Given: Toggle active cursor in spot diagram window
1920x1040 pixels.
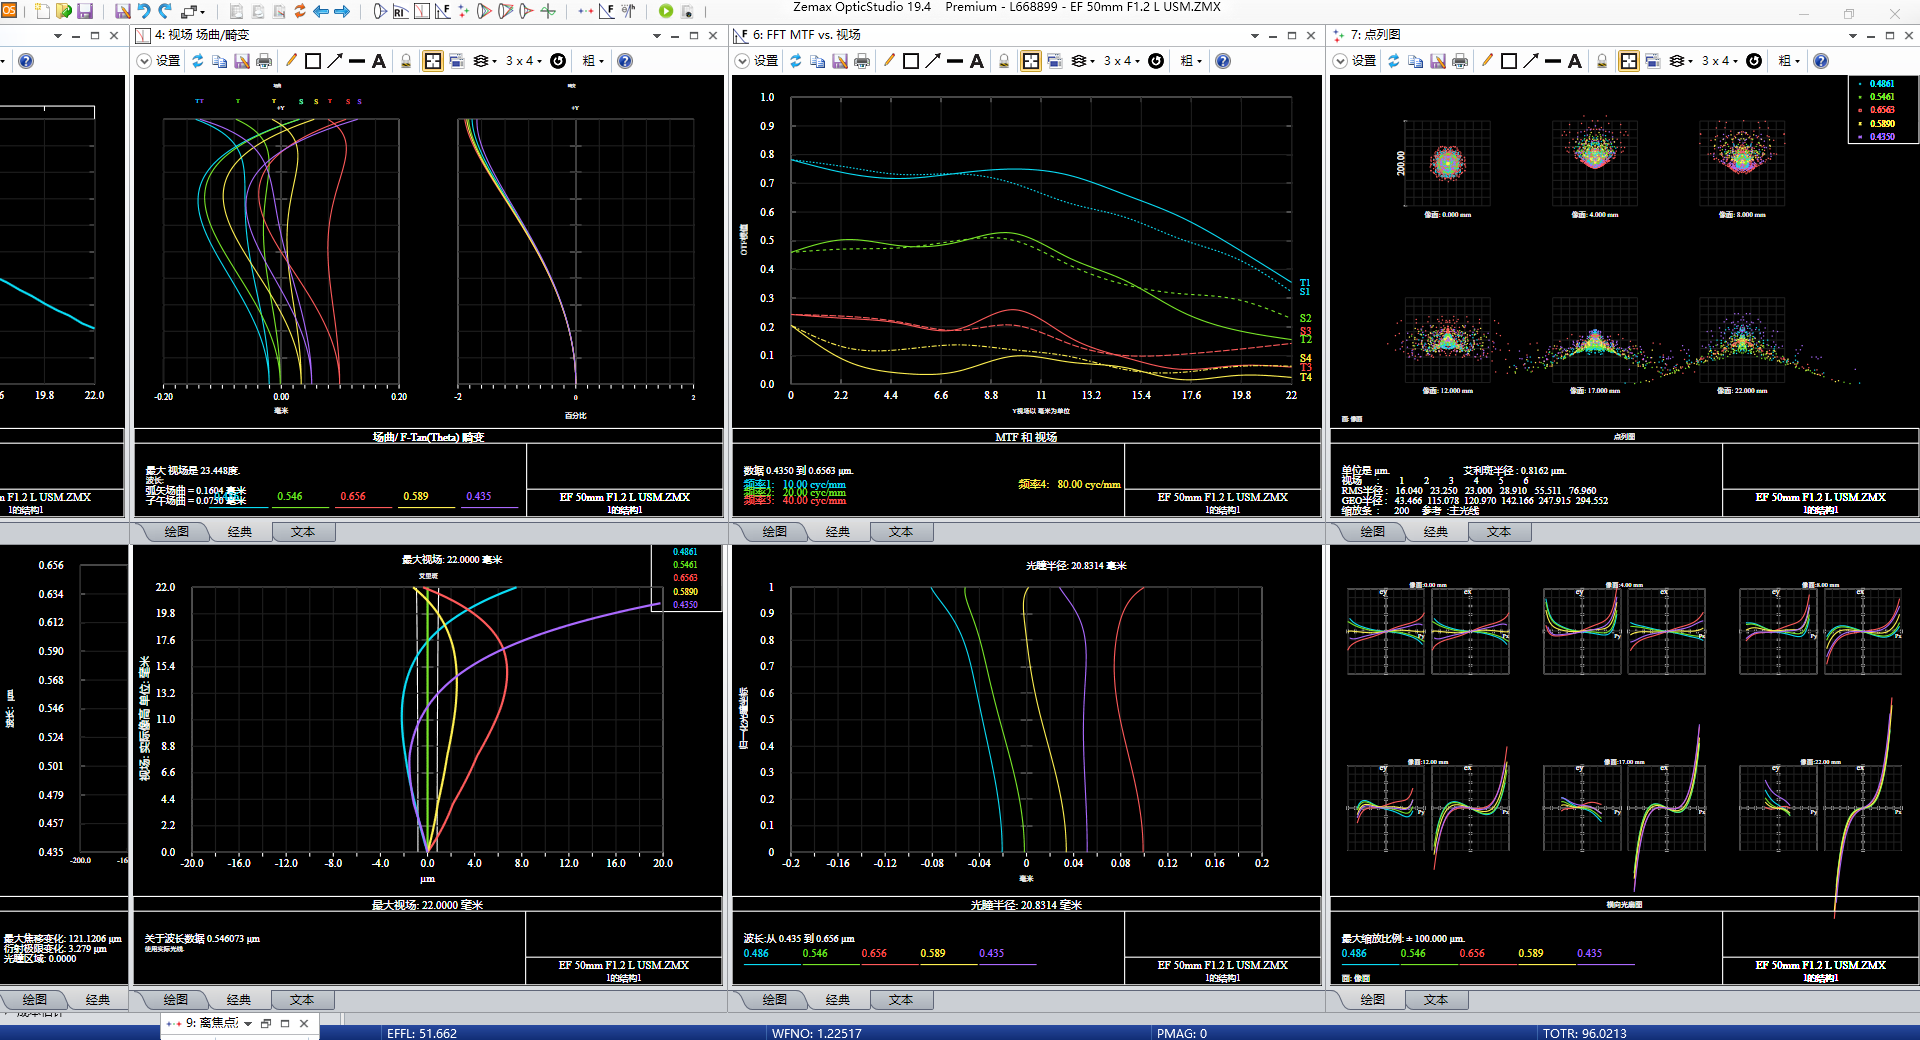Looking at the screenshot, I should [1628, 61].
